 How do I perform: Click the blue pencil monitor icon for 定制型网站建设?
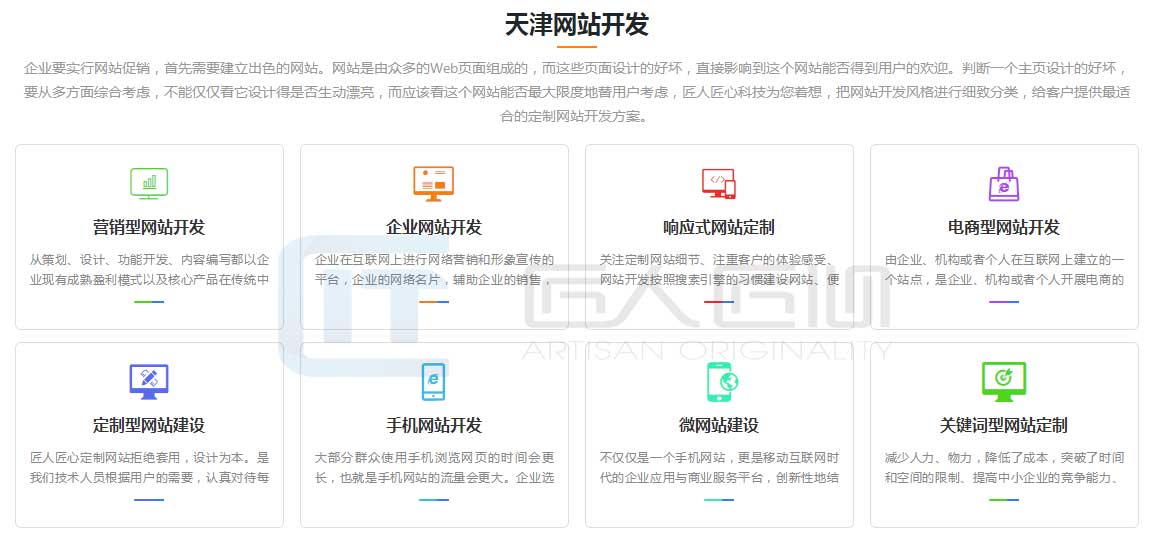(x=149, y=382)
